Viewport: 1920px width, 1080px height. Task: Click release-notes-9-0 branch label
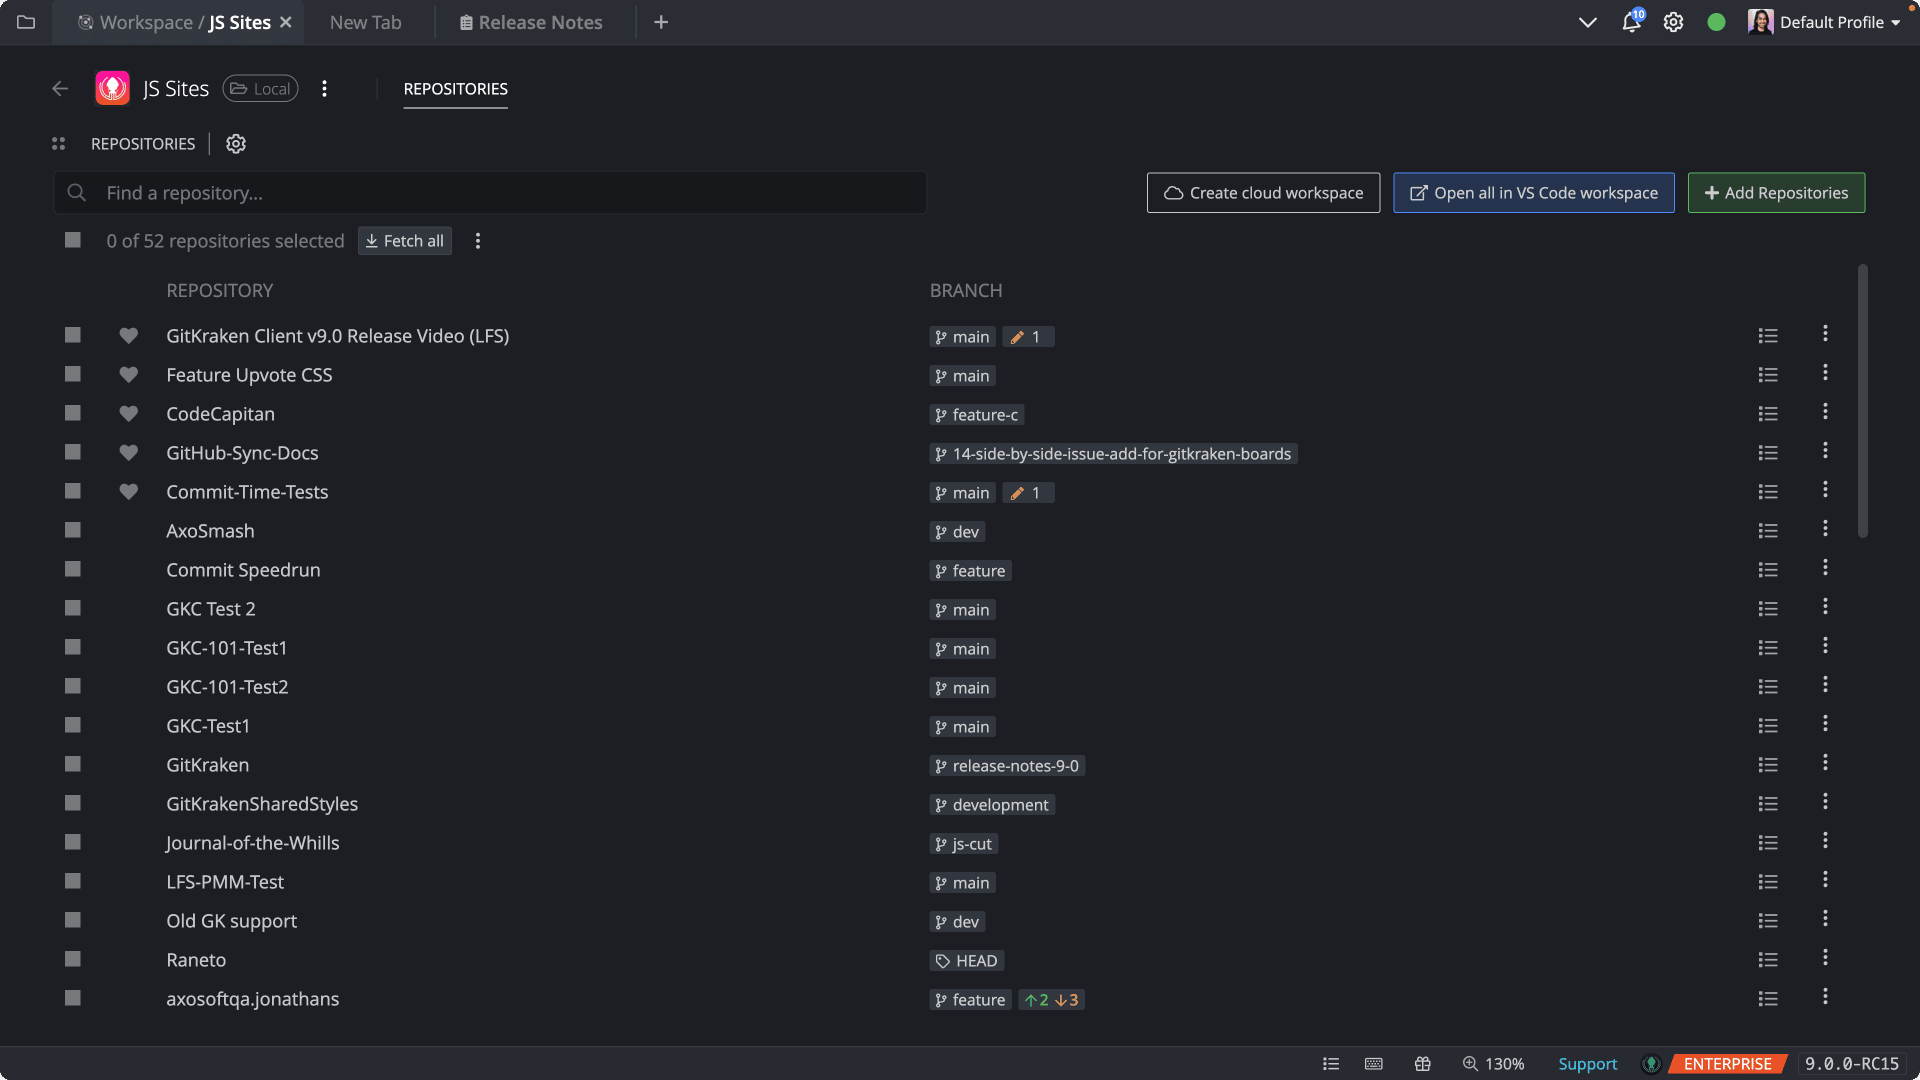point(1007,766)
